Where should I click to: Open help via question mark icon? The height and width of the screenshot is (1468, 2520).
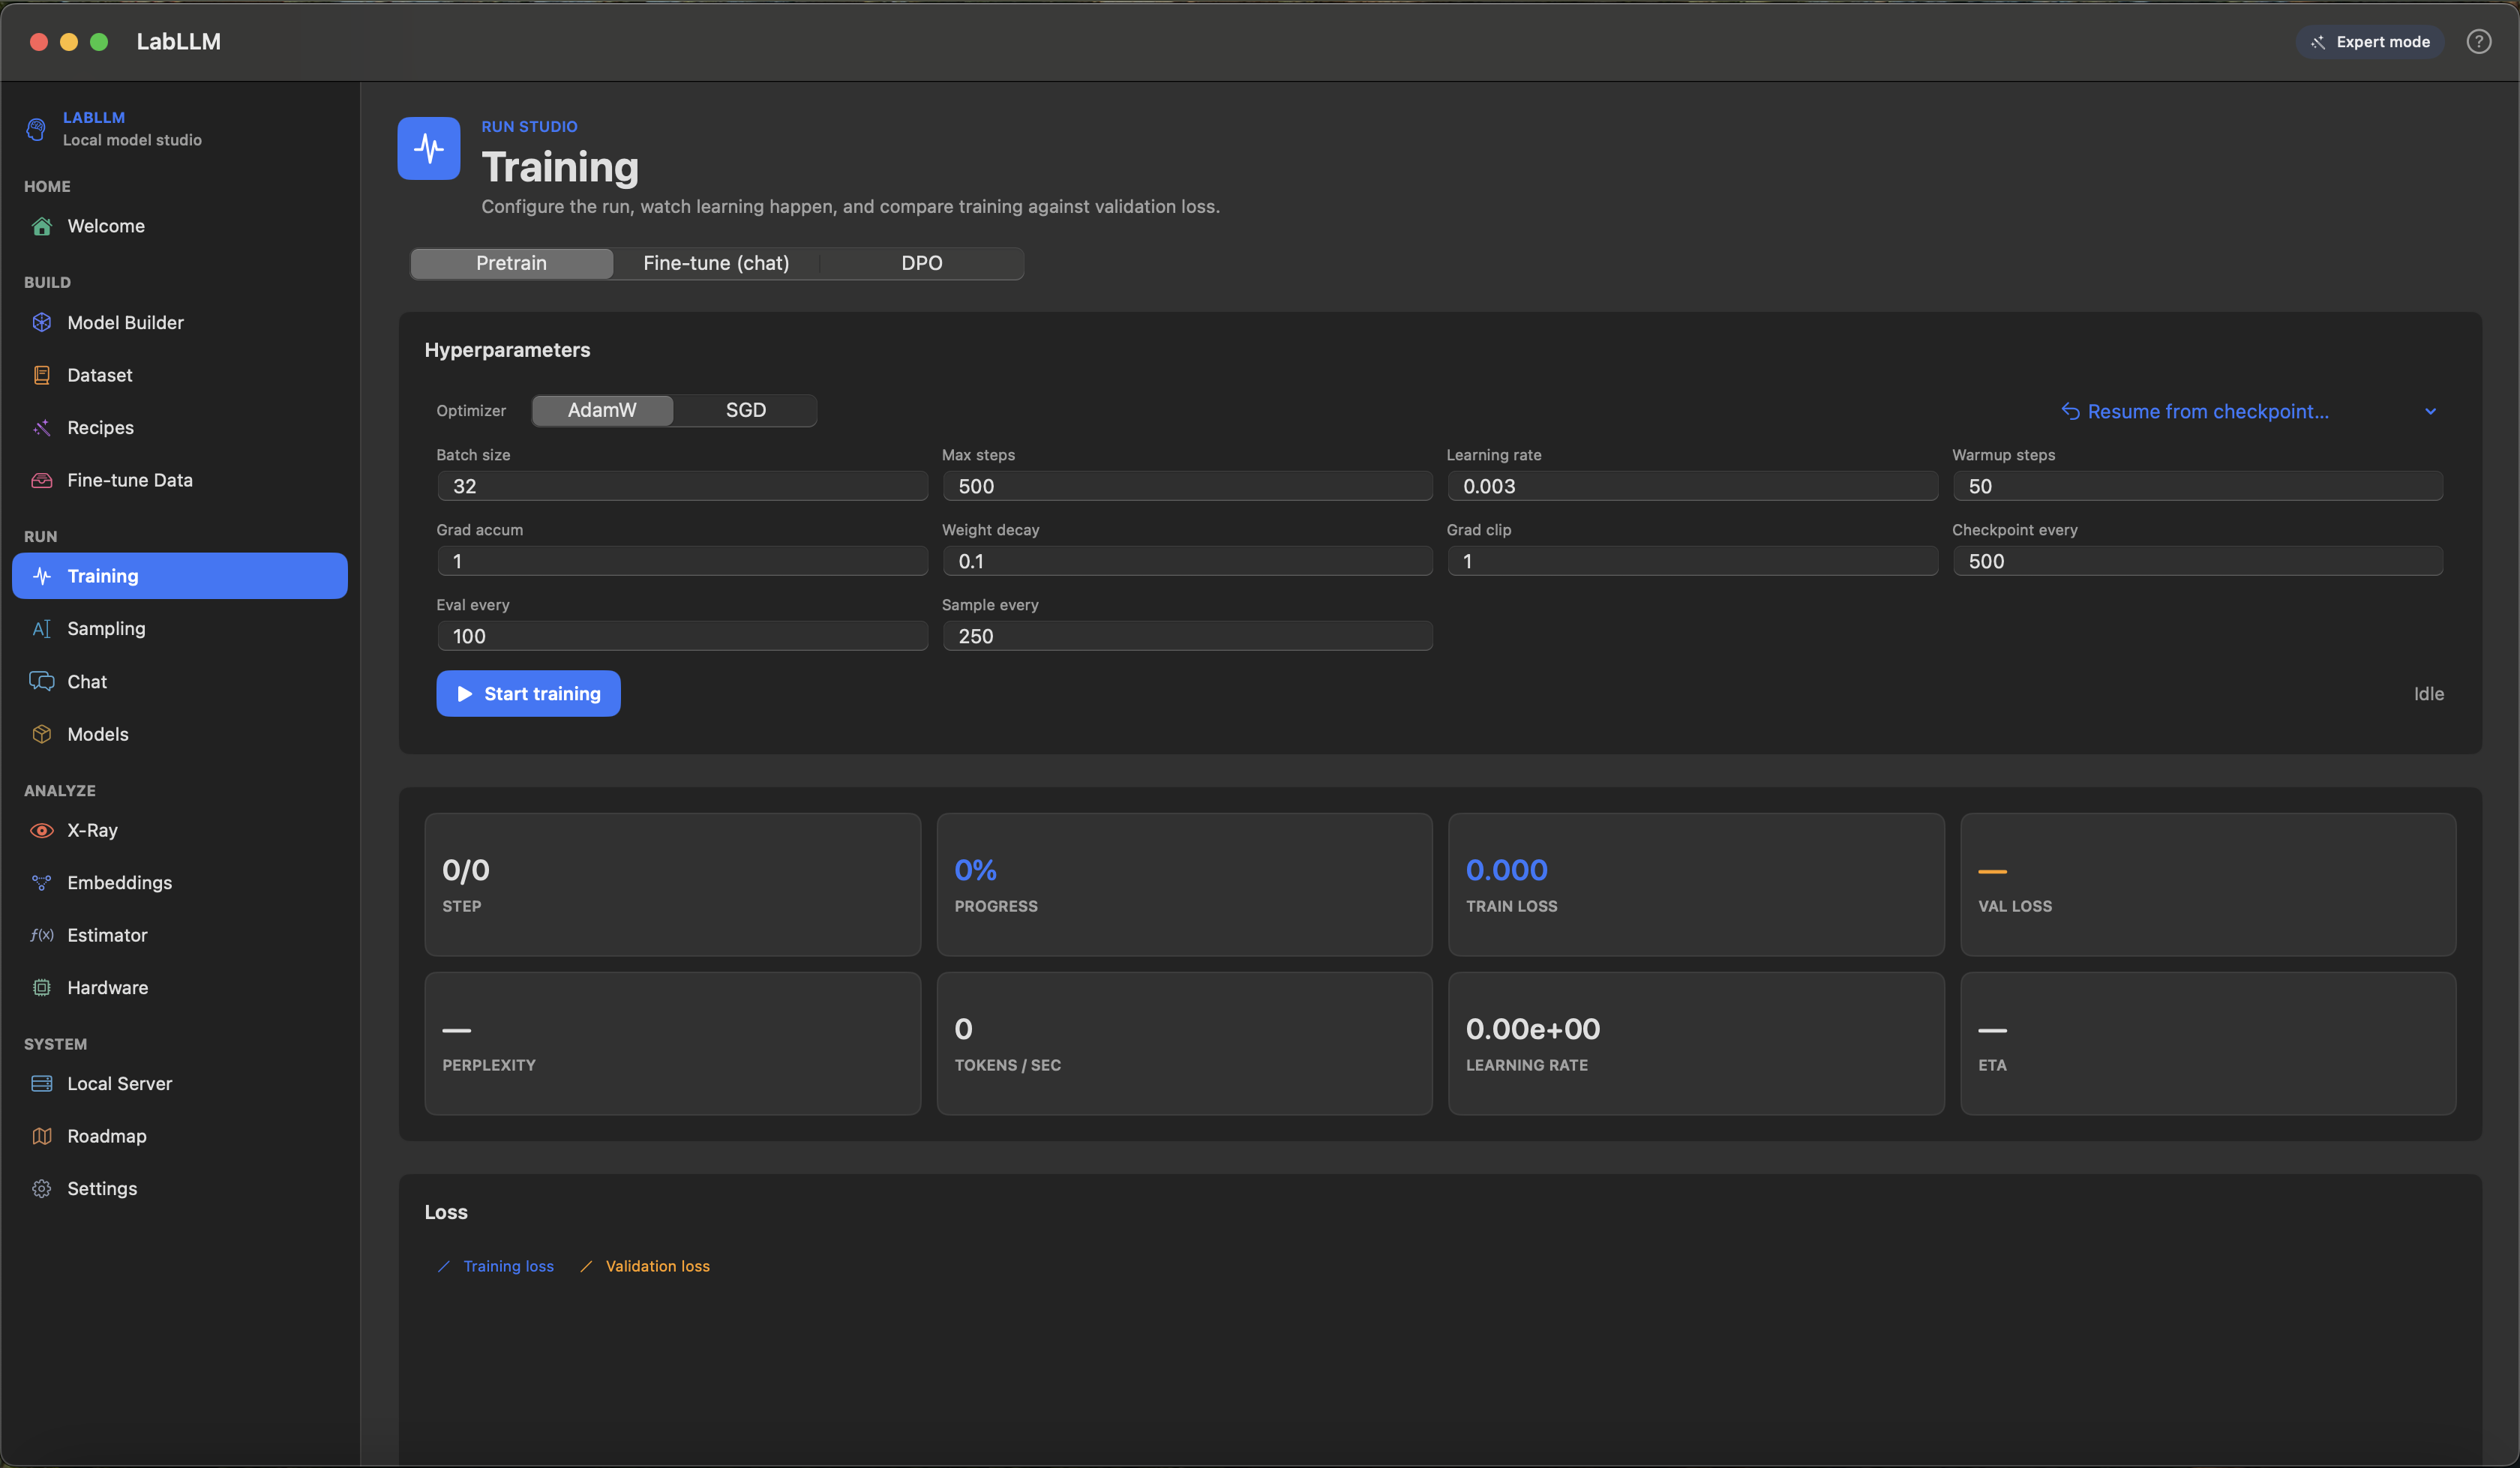click(2478, 42)
